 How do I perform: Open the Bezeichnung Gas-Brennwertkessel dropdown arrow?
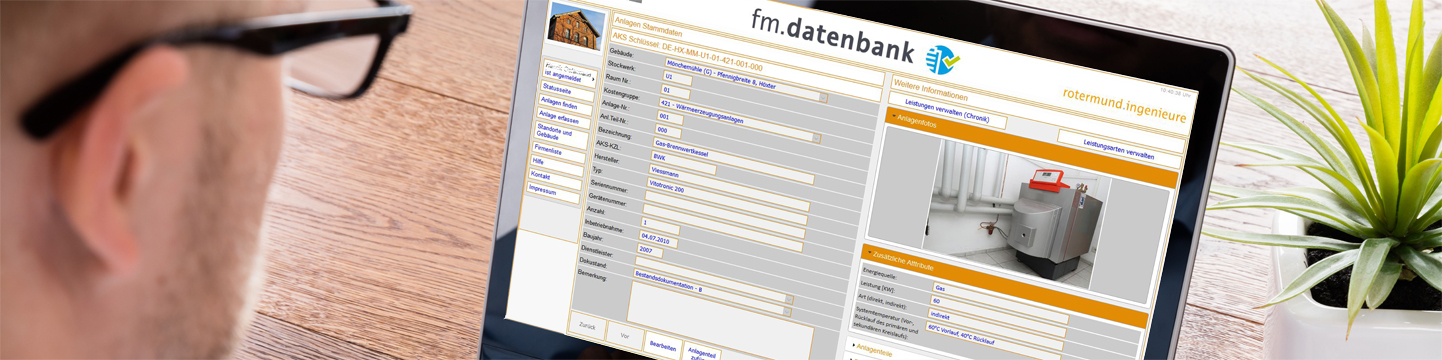pyautogui.click(x=816, y=138)
